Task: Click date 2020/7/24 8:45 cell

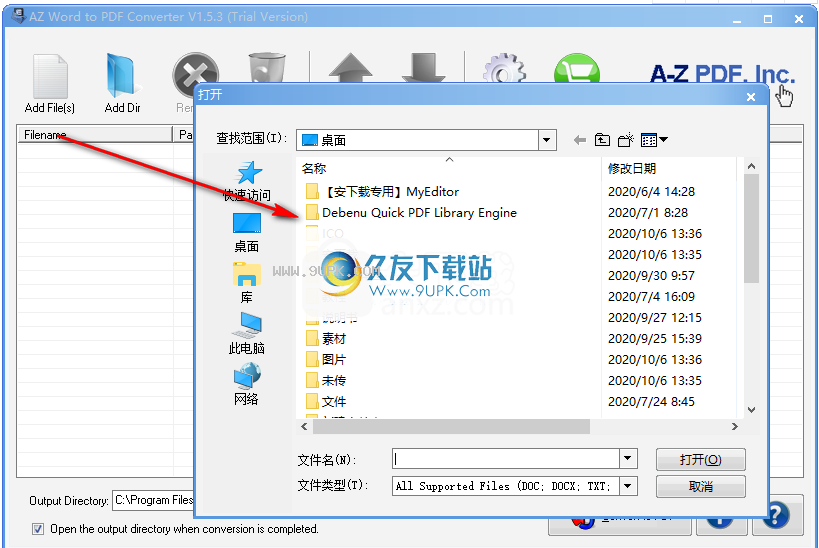Action: [x=651, y=401]
